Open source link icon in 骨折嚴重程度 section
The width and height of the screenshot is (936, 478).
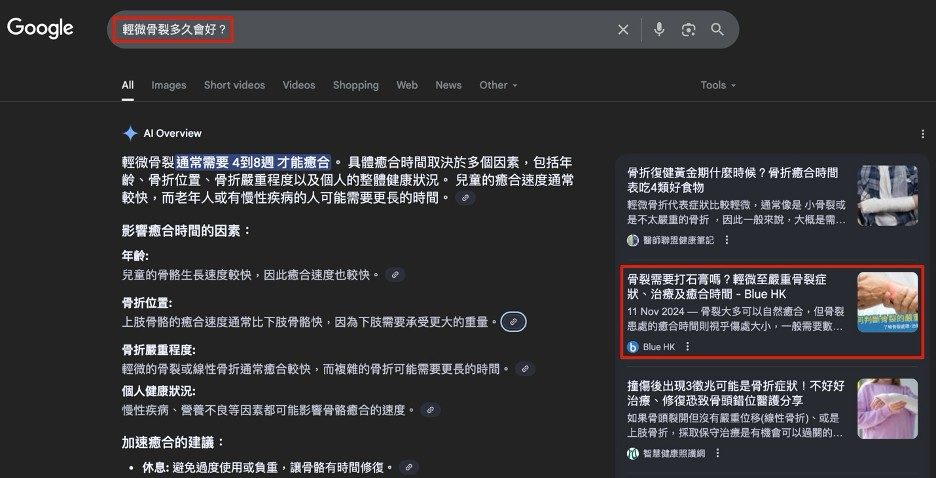(x=525, y=369)
